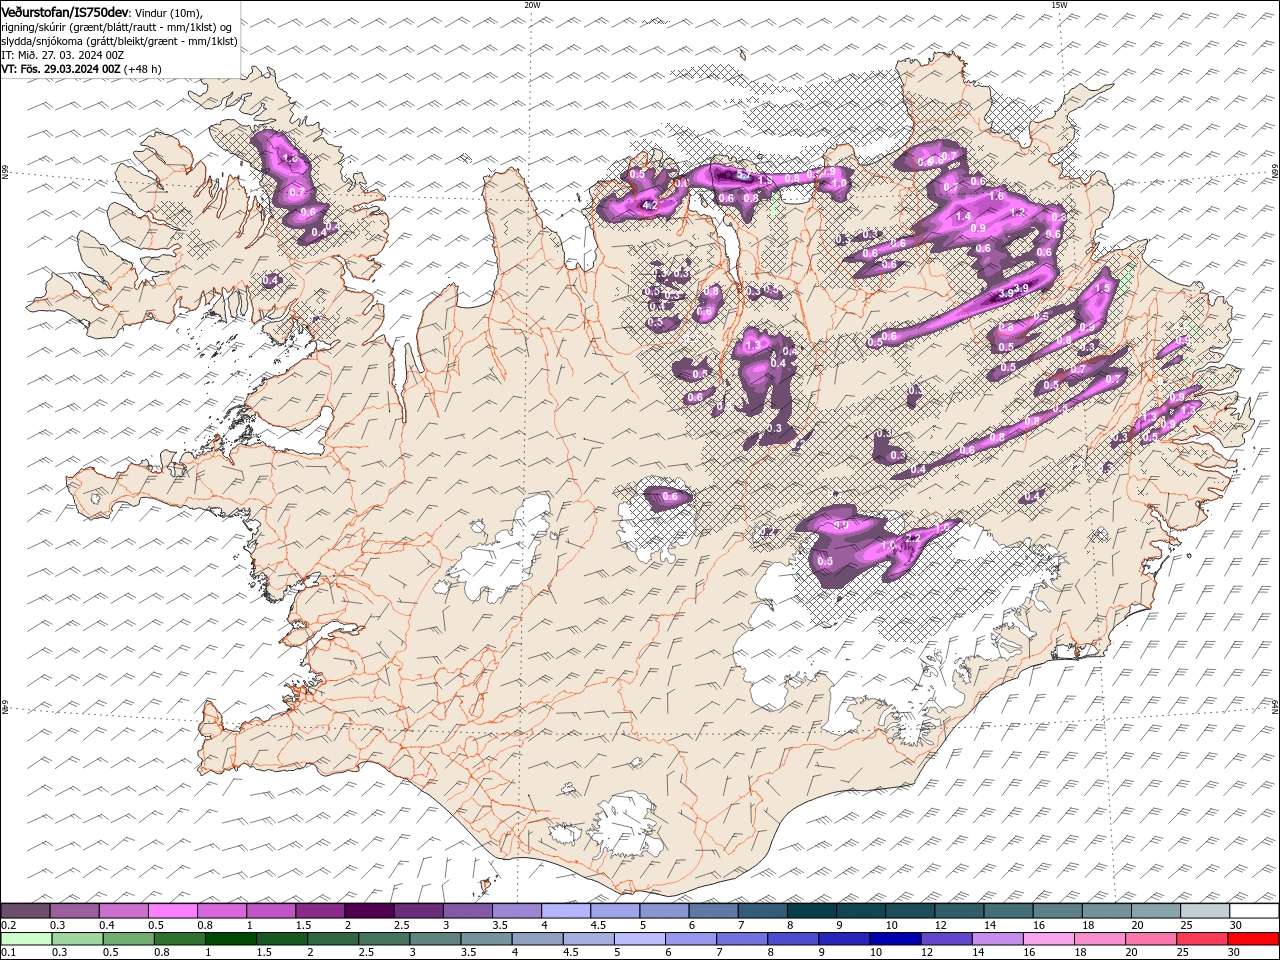Image resolution: width=1280 pixels, height=960 pixels.
Task: Click the 25 label in snow legend row
Action: point(1187,925)
